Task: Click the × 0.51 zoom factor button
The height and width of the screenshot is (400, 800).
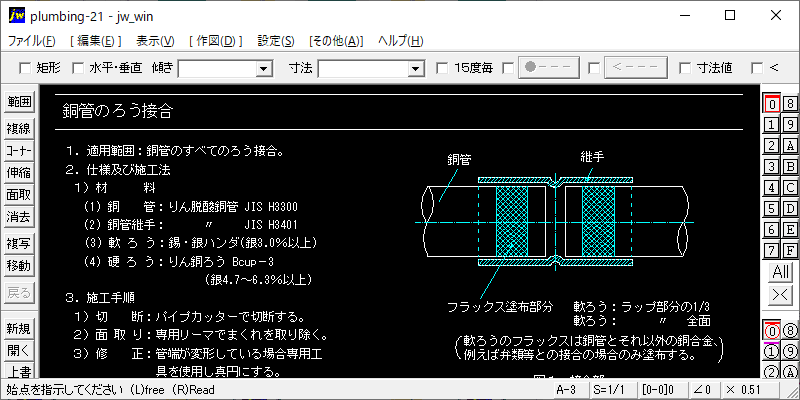Action: point(749,390)
